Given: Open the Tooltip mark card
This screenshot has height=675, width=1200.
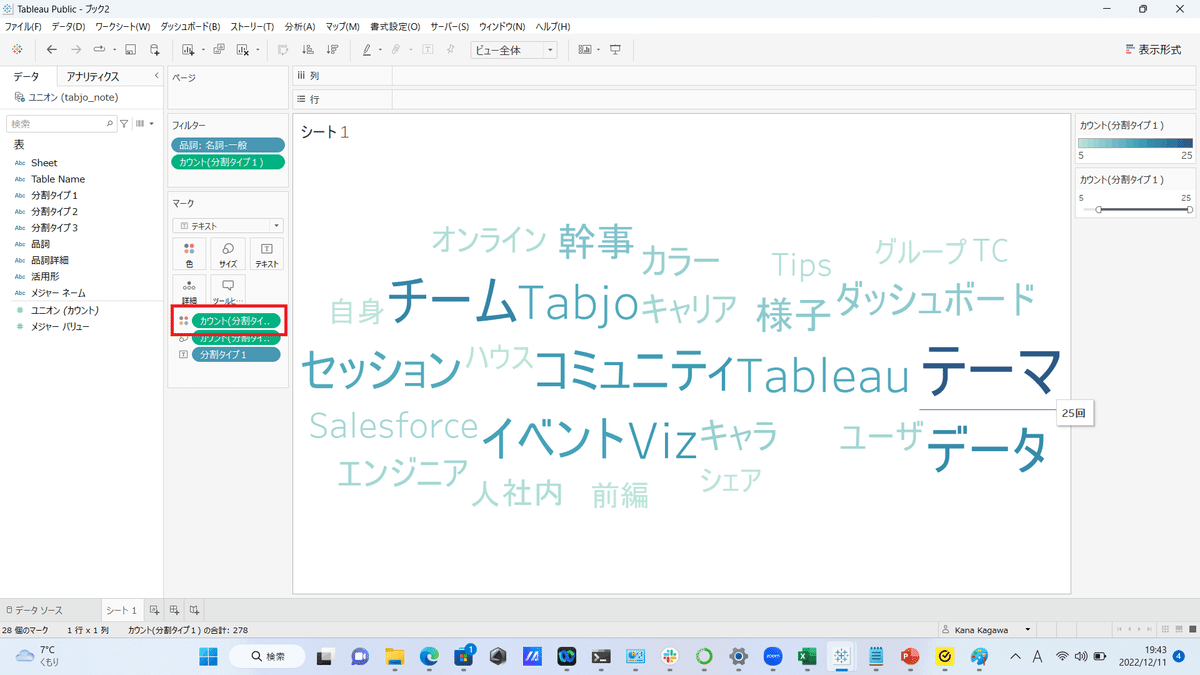Looking at the screenshot, I should click(x=228, y=290).
